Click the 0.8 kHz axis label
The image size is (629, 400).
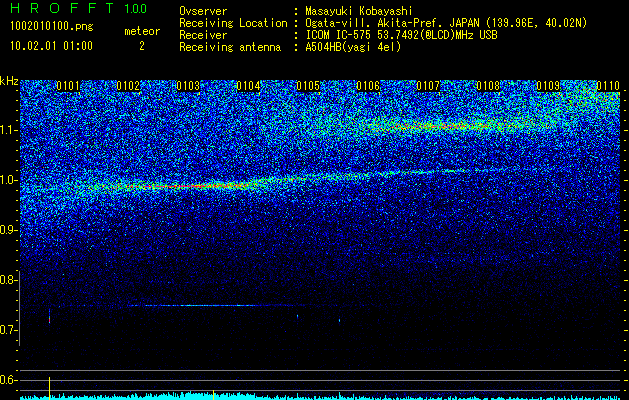tap(8, 280)
